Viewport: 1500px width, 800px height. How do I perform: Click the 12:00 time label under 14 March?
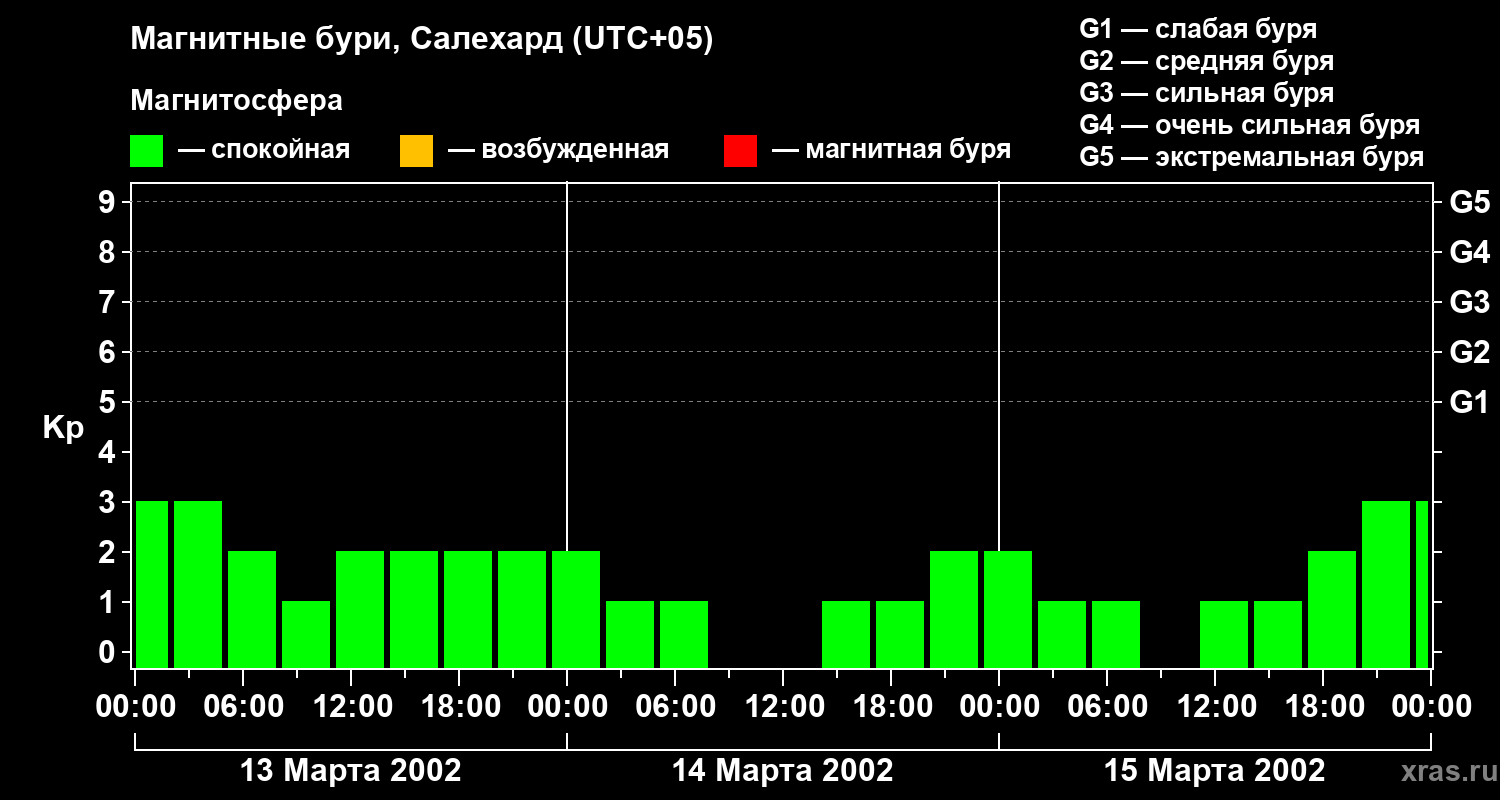(x=782, y=707)
